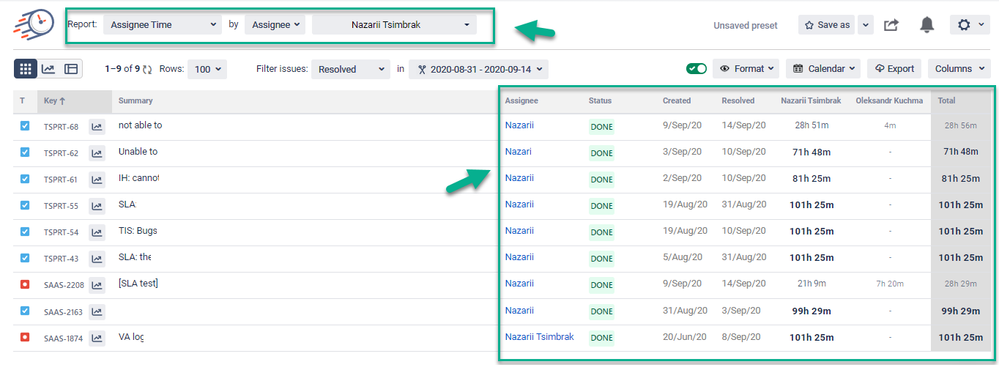Open chart for SAAS-2163
Image resolution: width=999 pixels, height=365 pixels.
click(x=97, y=311)
